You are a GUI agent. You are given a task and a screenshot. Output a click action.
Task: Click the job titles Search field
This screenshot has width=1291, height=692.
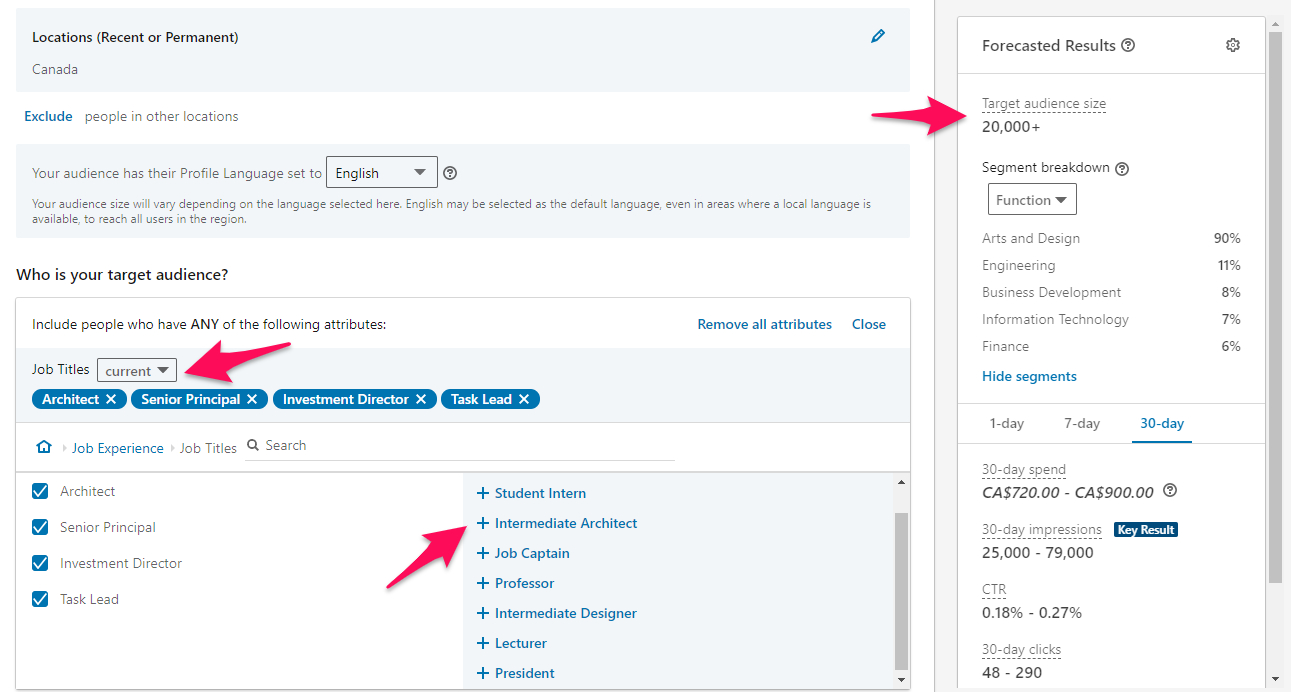pos(460,446)
